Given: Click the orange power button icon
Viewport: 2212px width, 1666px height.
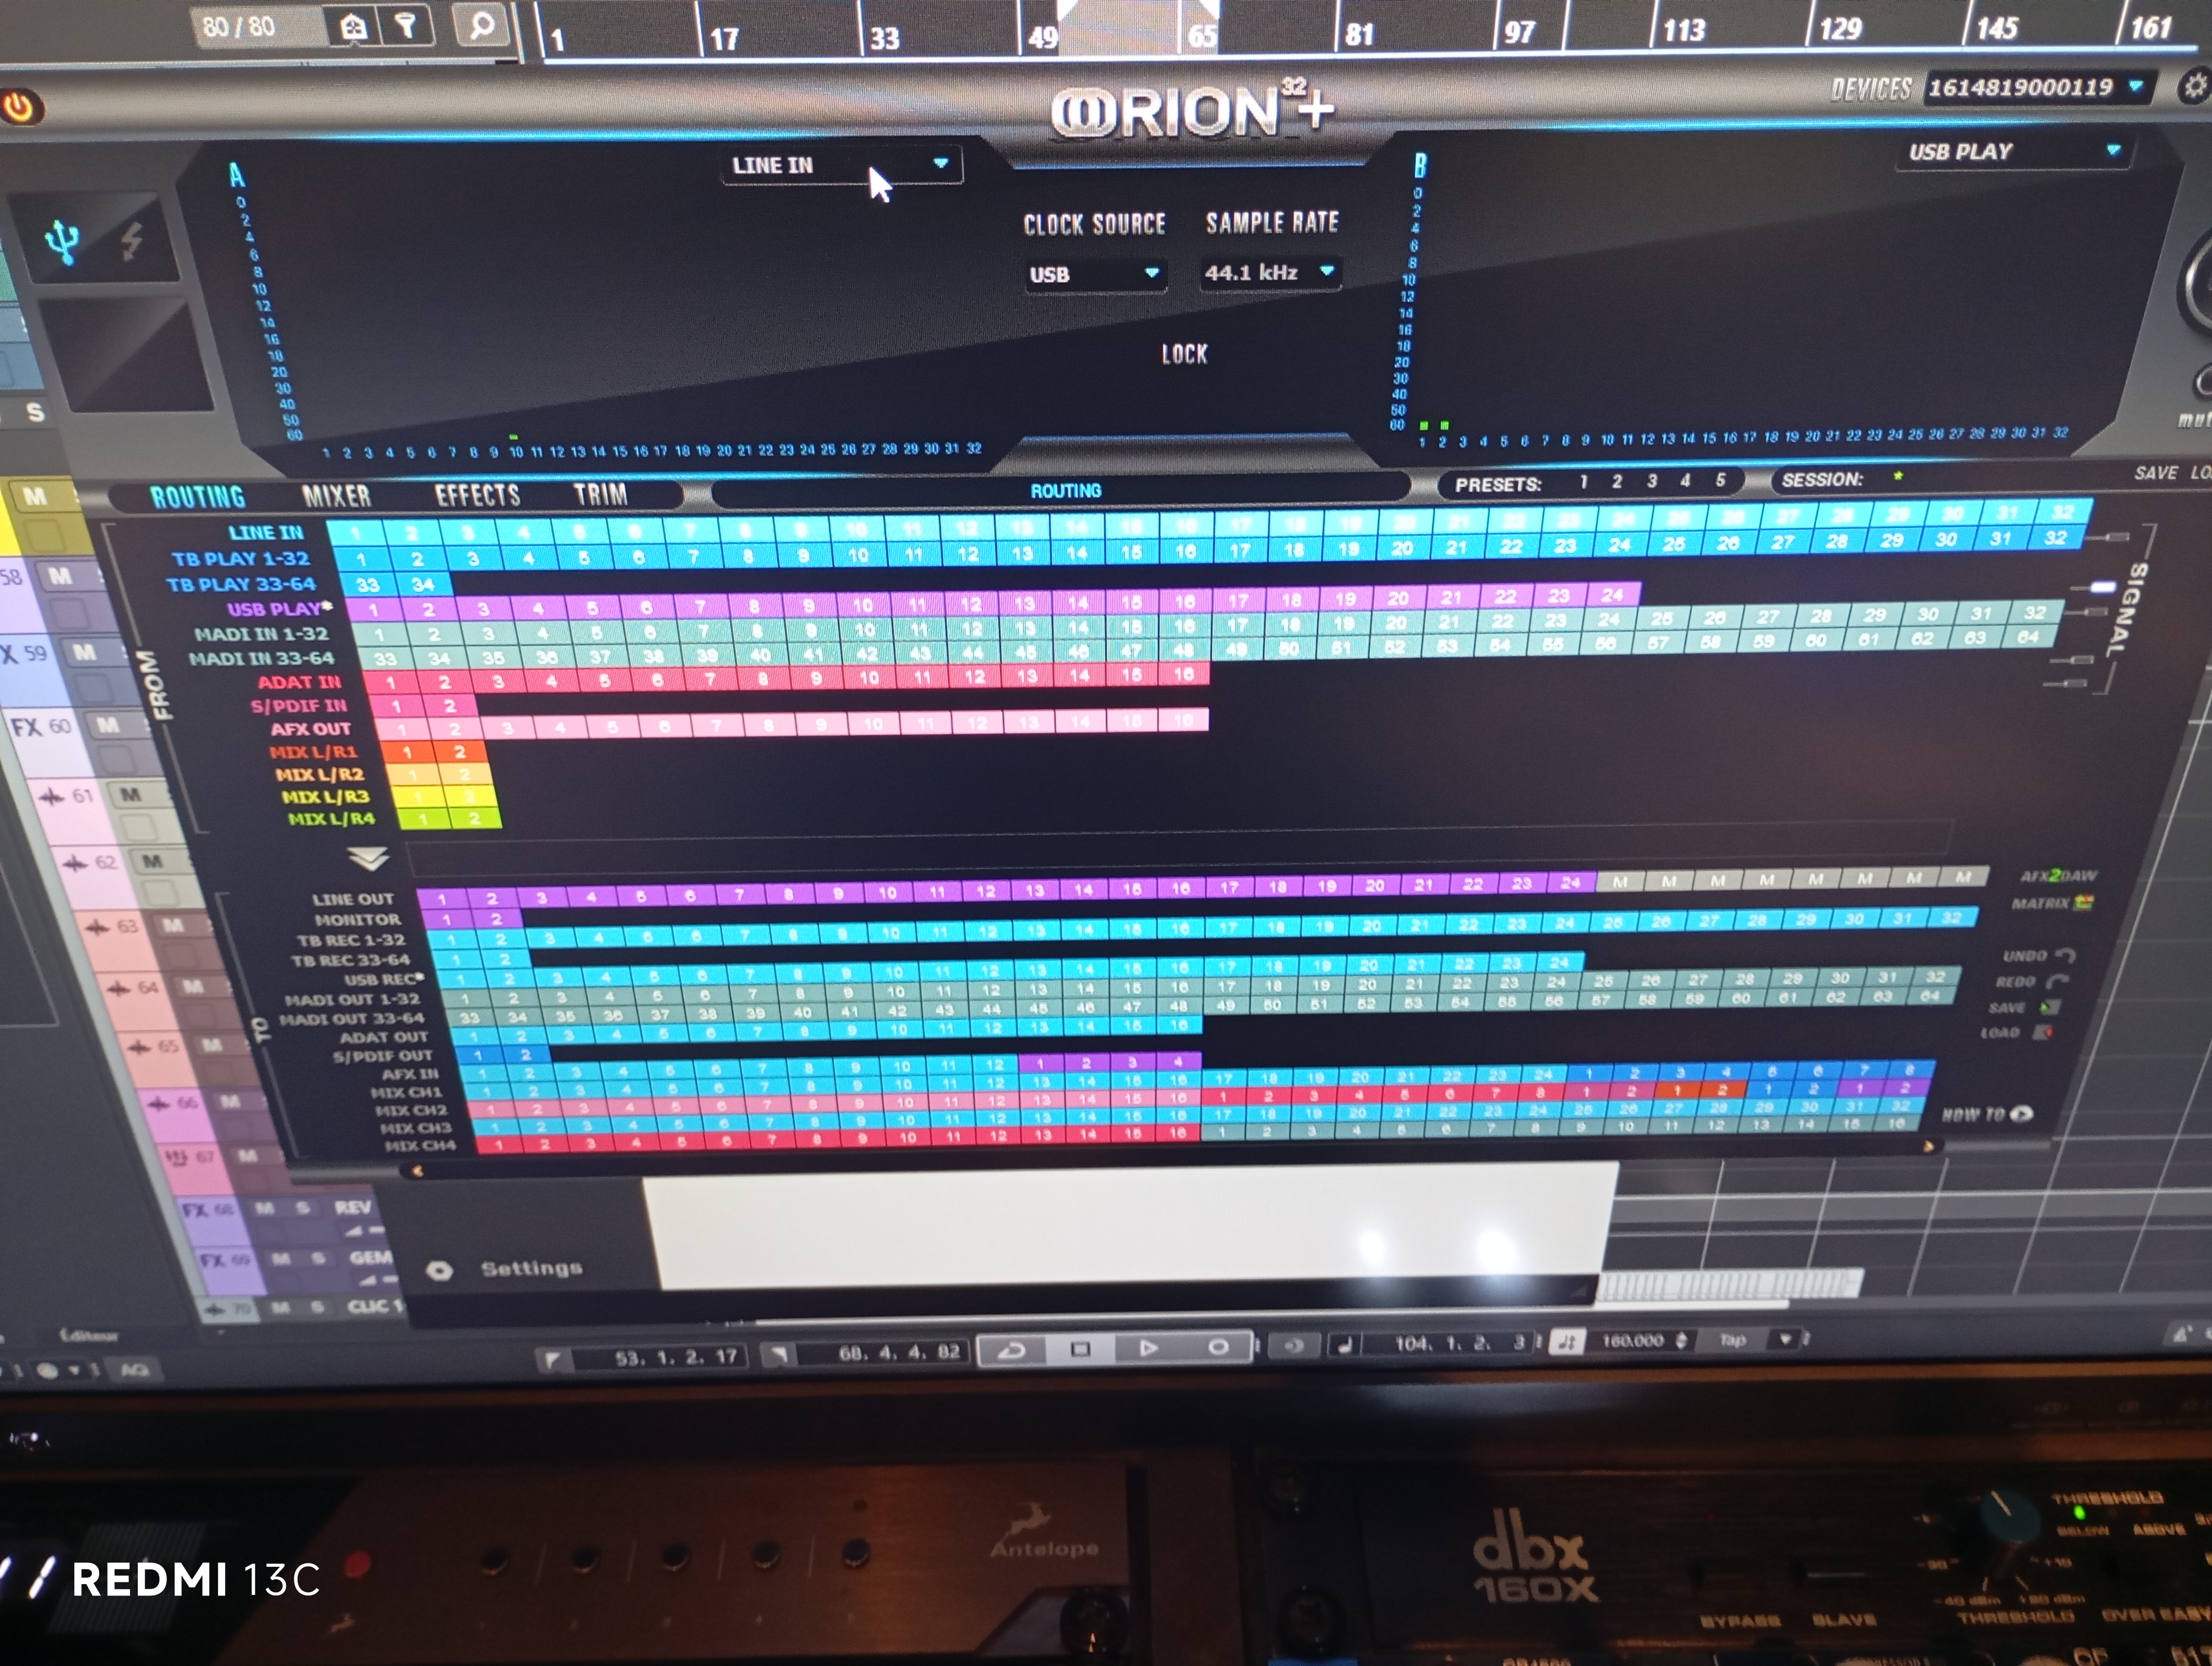Looking at the screenshot, I should 19,107.
